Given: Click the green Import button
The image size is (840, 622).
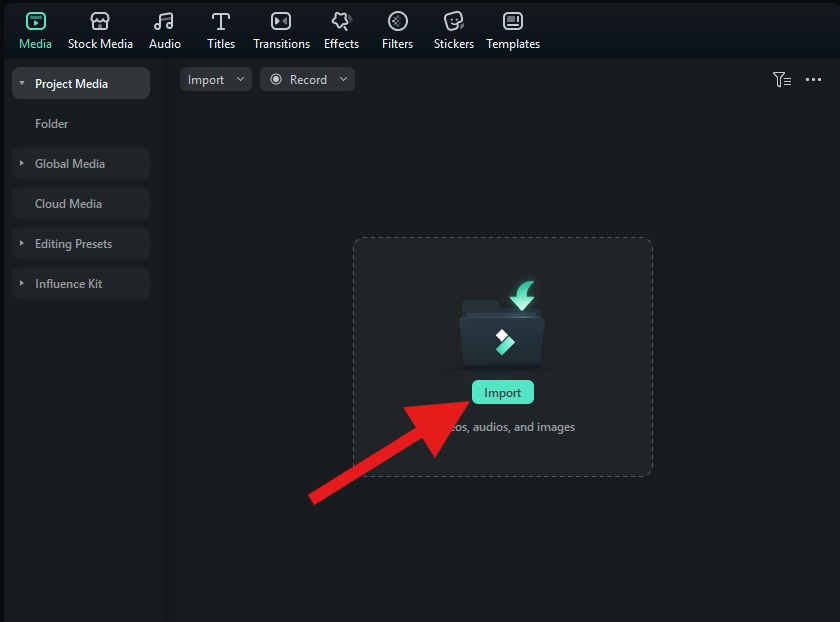Looking at the screenshot, I should point(502,393).
